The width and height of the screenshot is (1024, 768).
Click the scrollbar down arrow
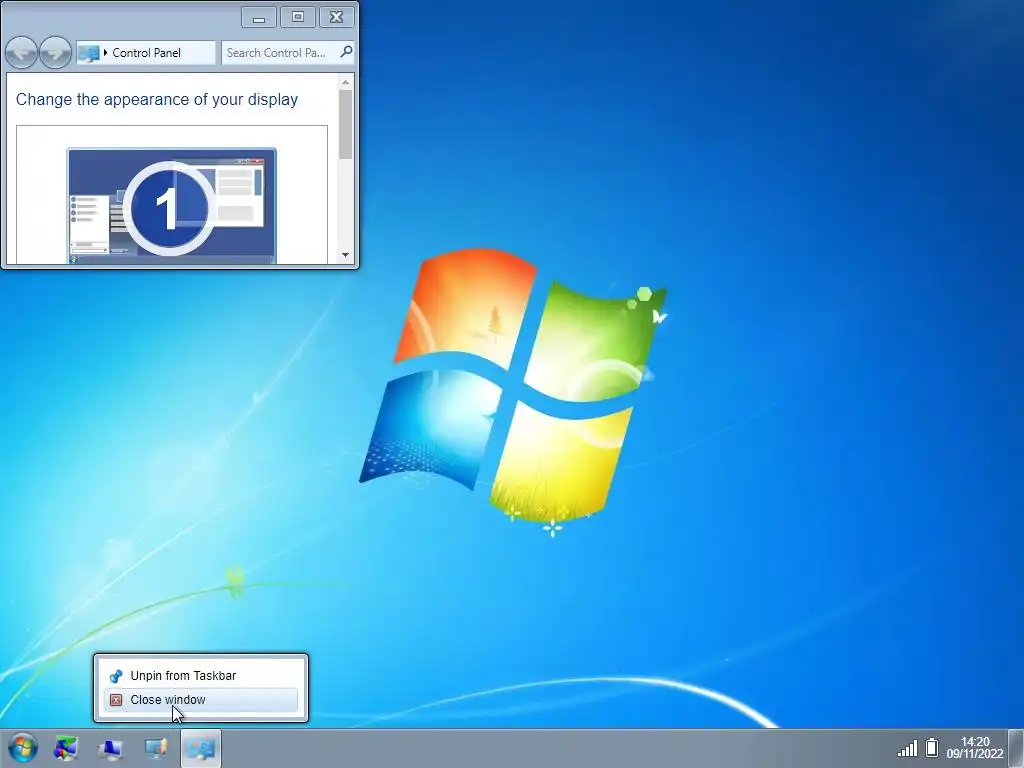[345, 255]
